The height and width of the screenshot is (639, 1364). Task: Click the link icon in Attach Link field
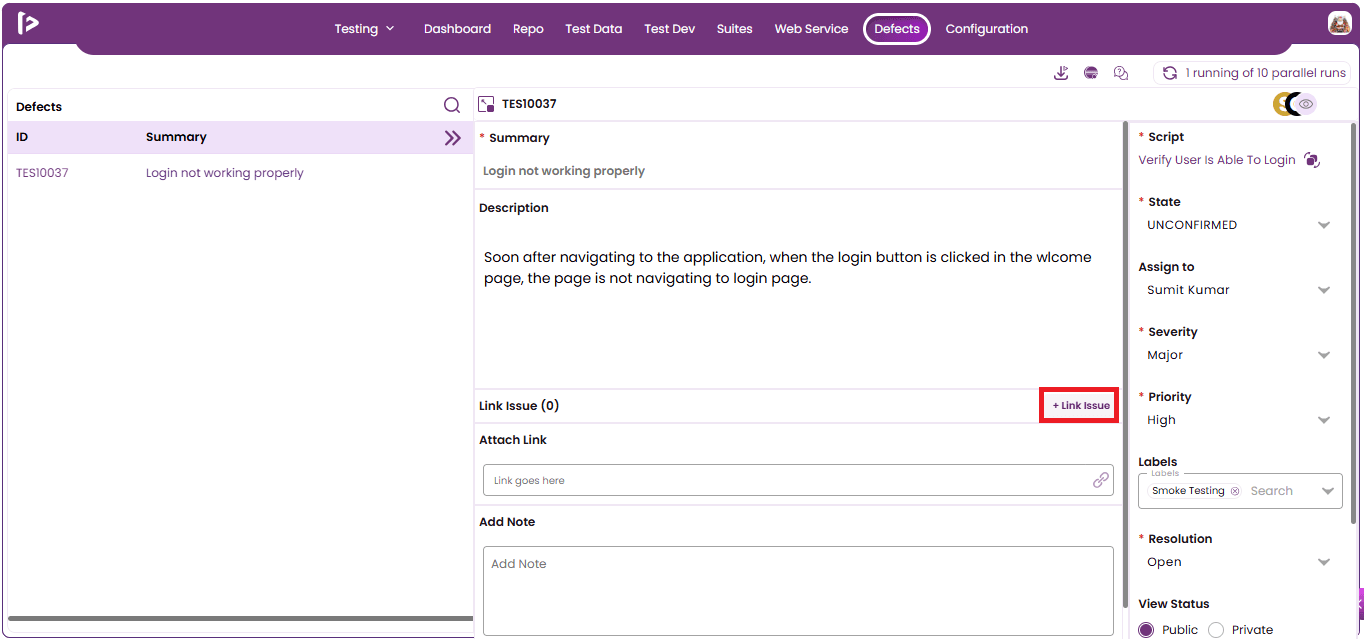click(1100, 480)
